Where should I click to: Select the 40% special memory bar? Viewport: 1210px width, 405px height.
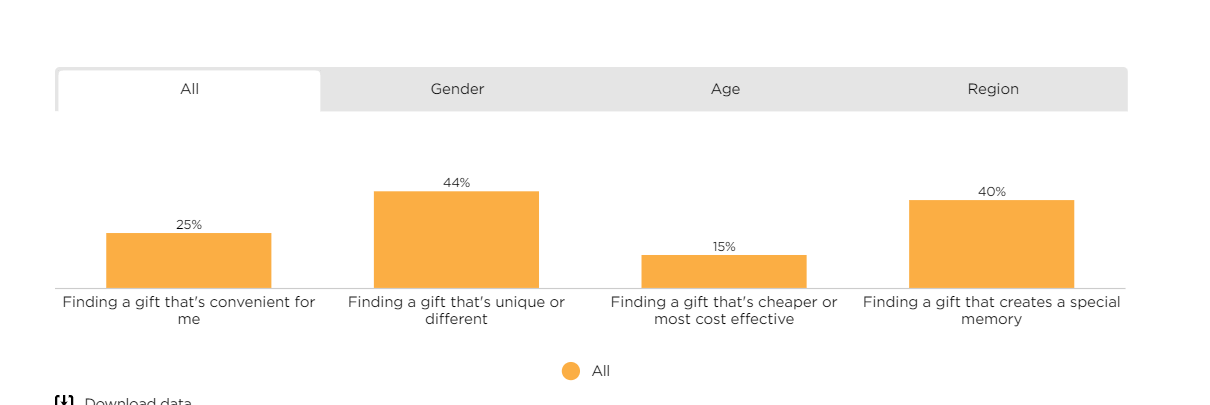coord(991,244)
